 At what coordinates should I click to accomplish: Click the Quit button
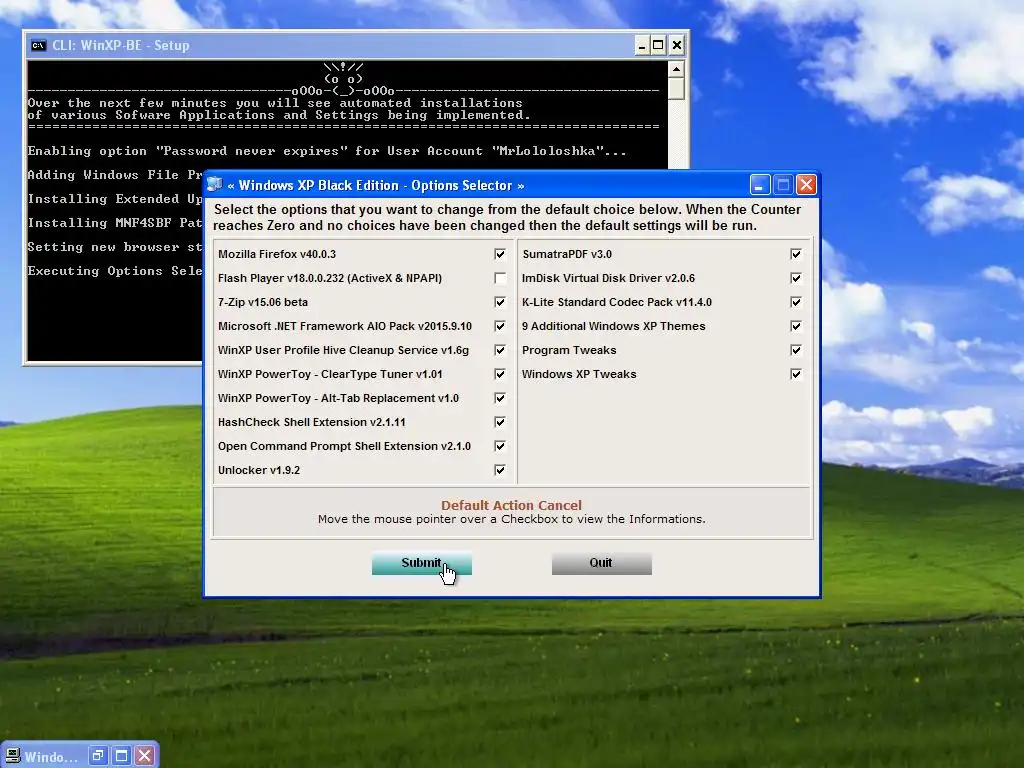(x=601, y=564)
